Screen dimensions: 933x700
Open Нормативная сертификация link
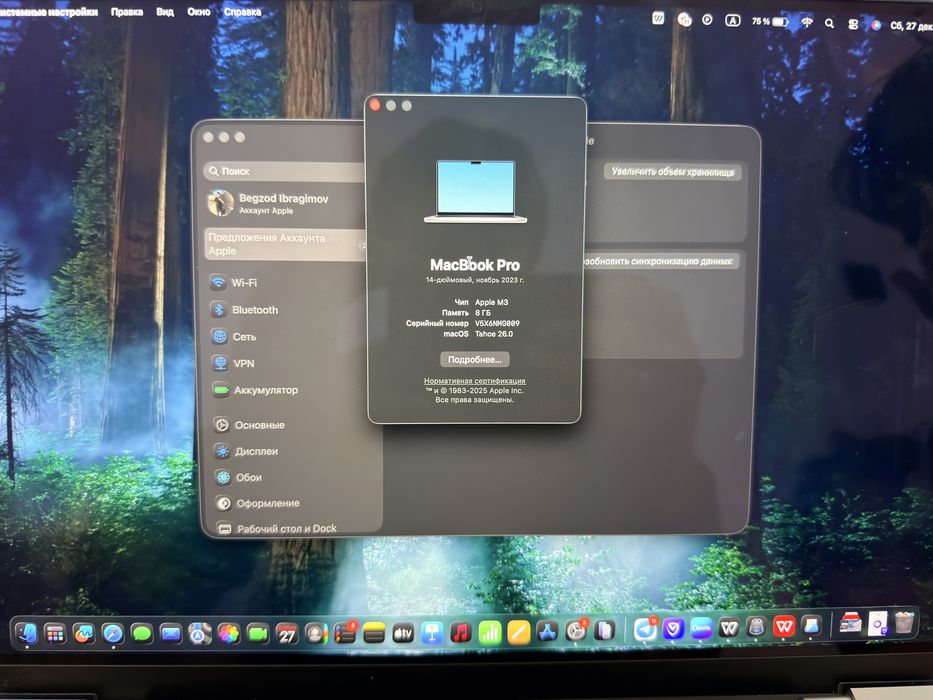[x=474, y=381]
